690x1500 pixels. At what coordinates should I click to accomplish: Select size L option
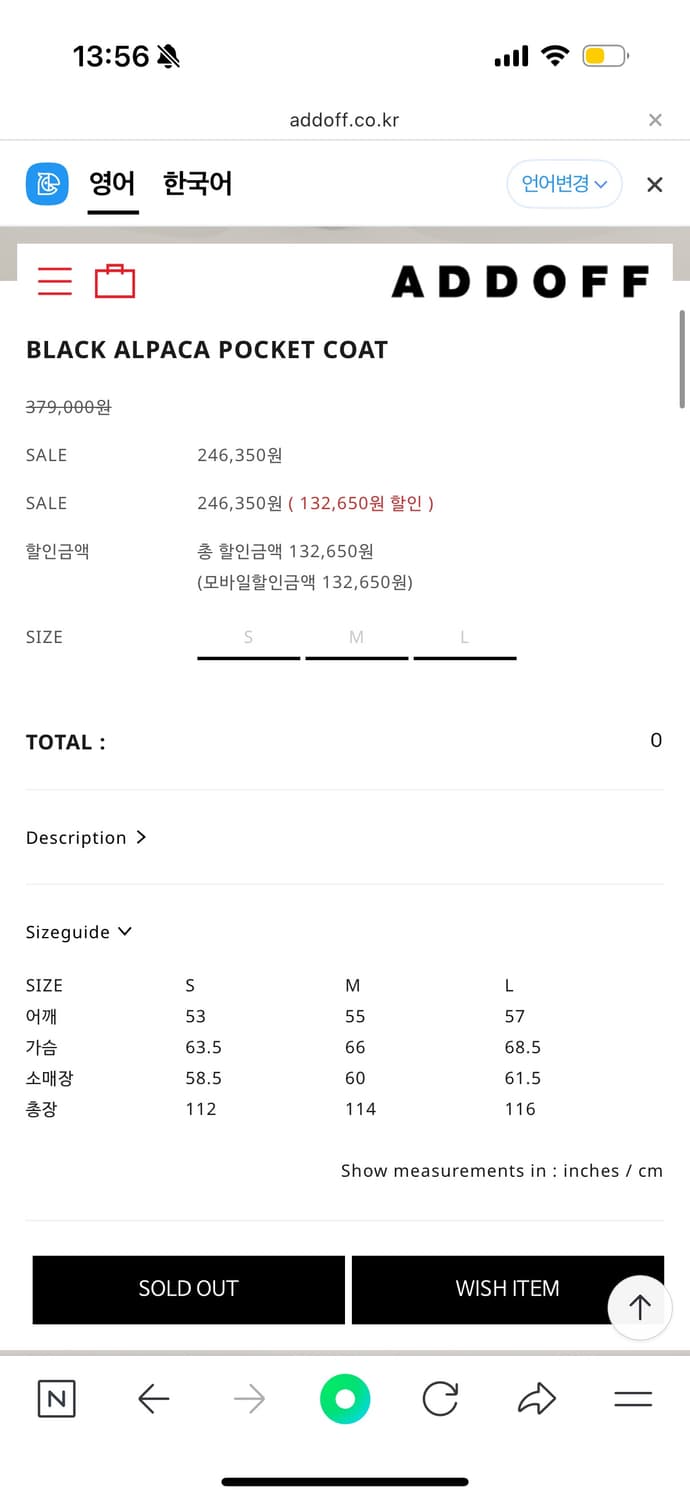465,638
